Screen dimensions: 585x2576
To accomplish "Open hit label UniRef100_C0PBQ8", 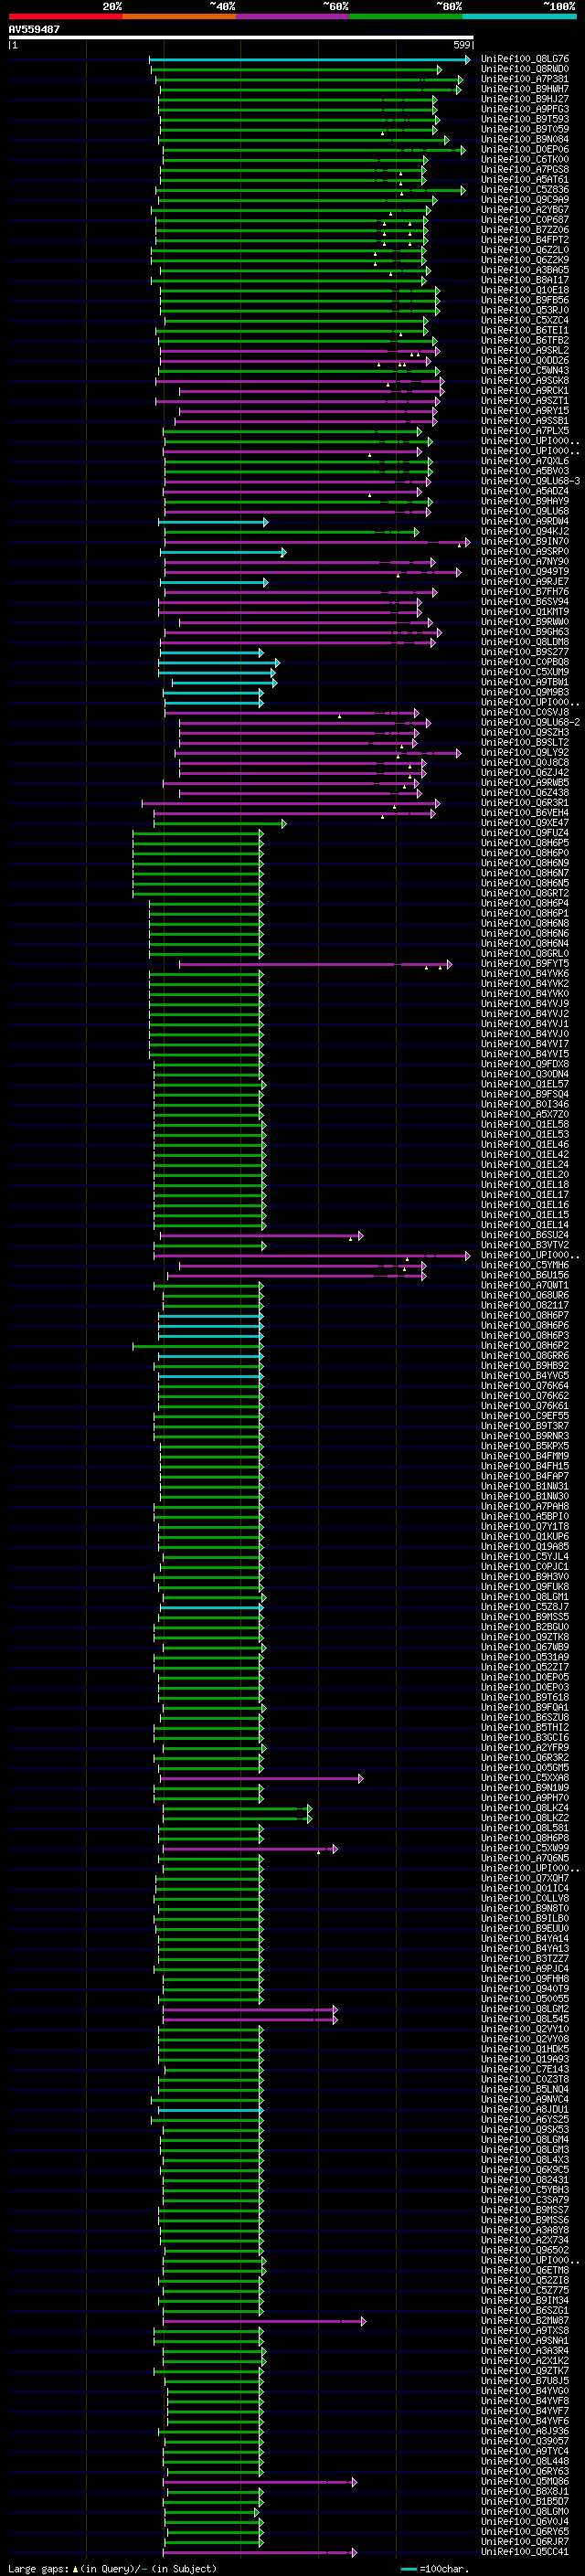I will 525,662.
